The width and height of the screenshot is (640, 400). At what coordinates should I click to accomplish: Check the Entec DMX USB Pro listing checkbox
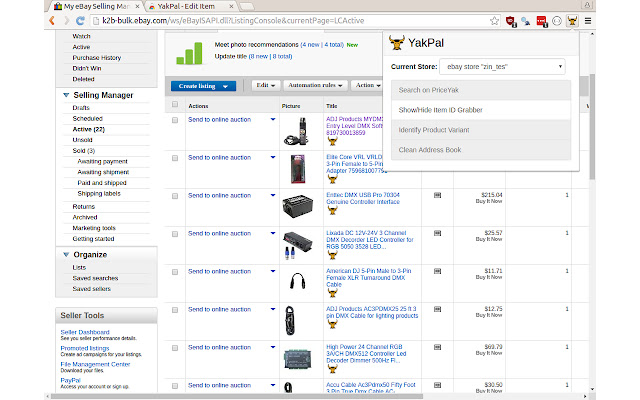[175, 196]
